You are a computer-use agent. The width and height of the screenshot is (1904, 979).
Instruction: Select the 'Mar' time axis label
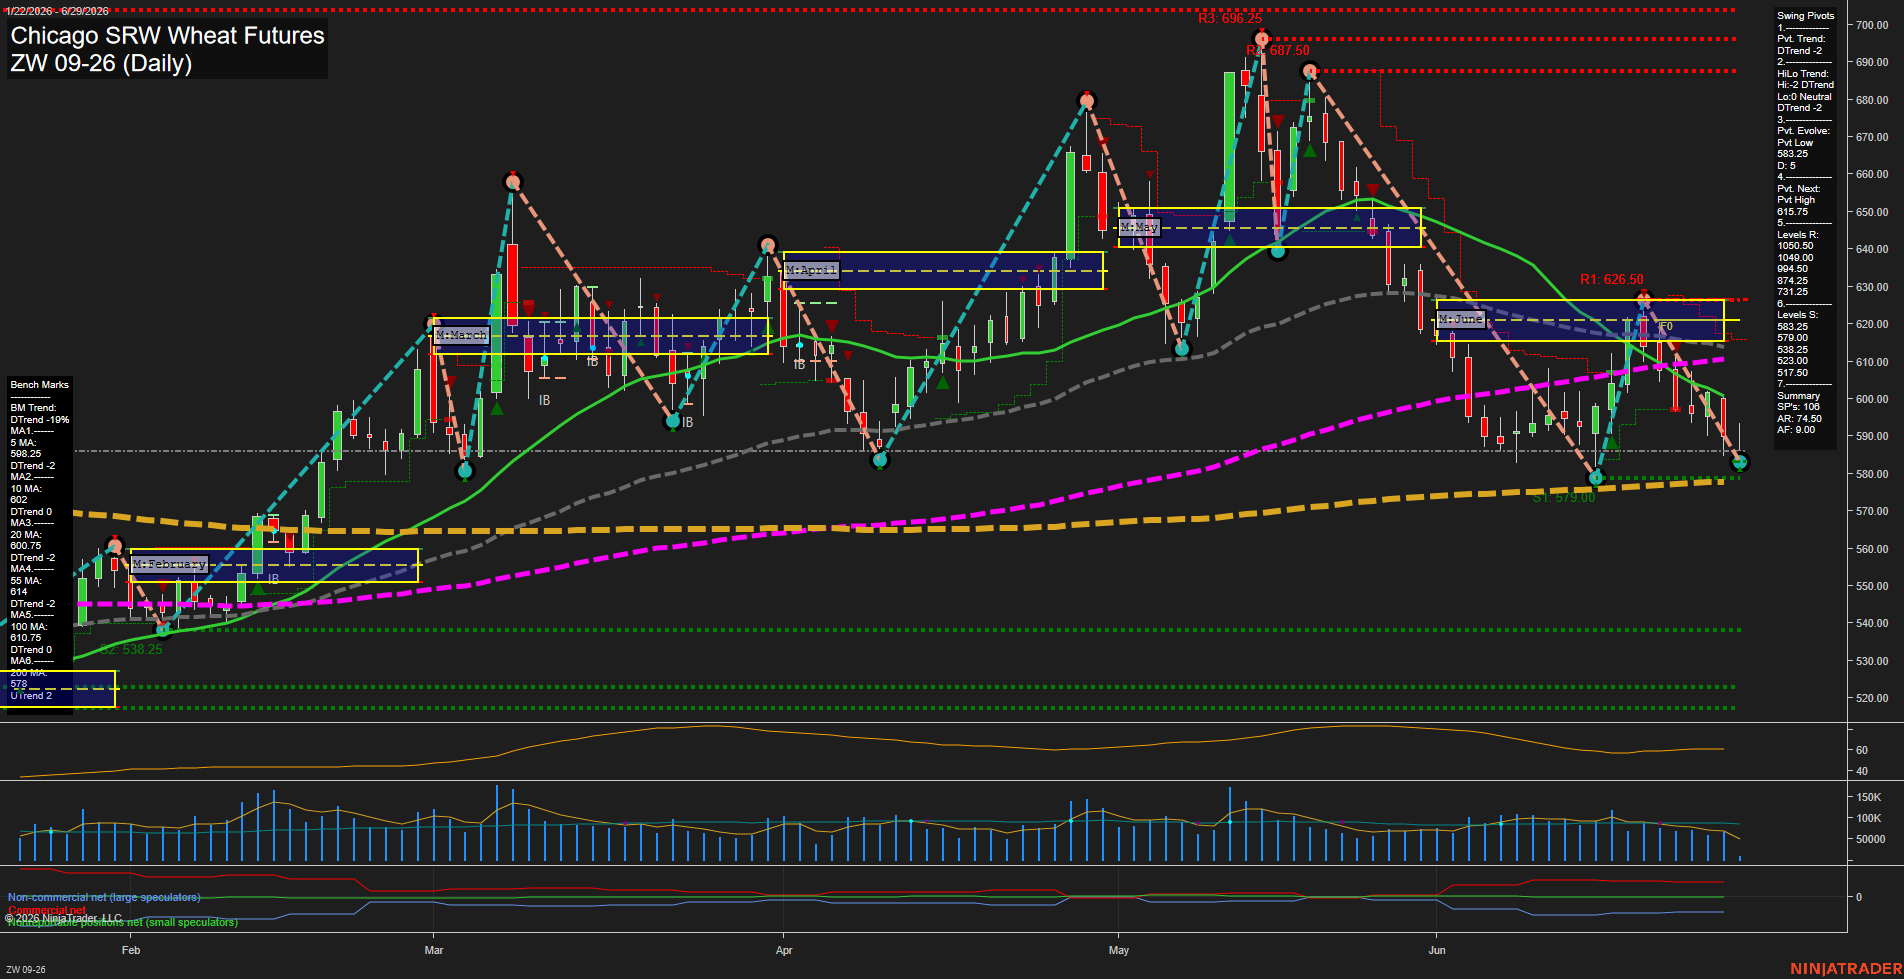[x=434, y=950]
